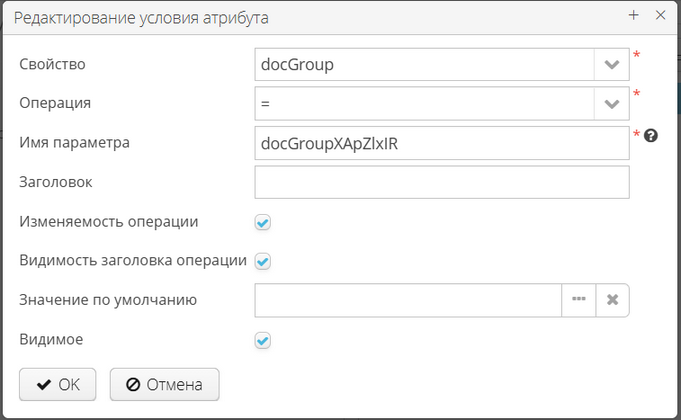Open the Свойство dropdown arrow
The width and height of the screenshot is (681, 420).
pyautogui.click(x=612, y=65)
